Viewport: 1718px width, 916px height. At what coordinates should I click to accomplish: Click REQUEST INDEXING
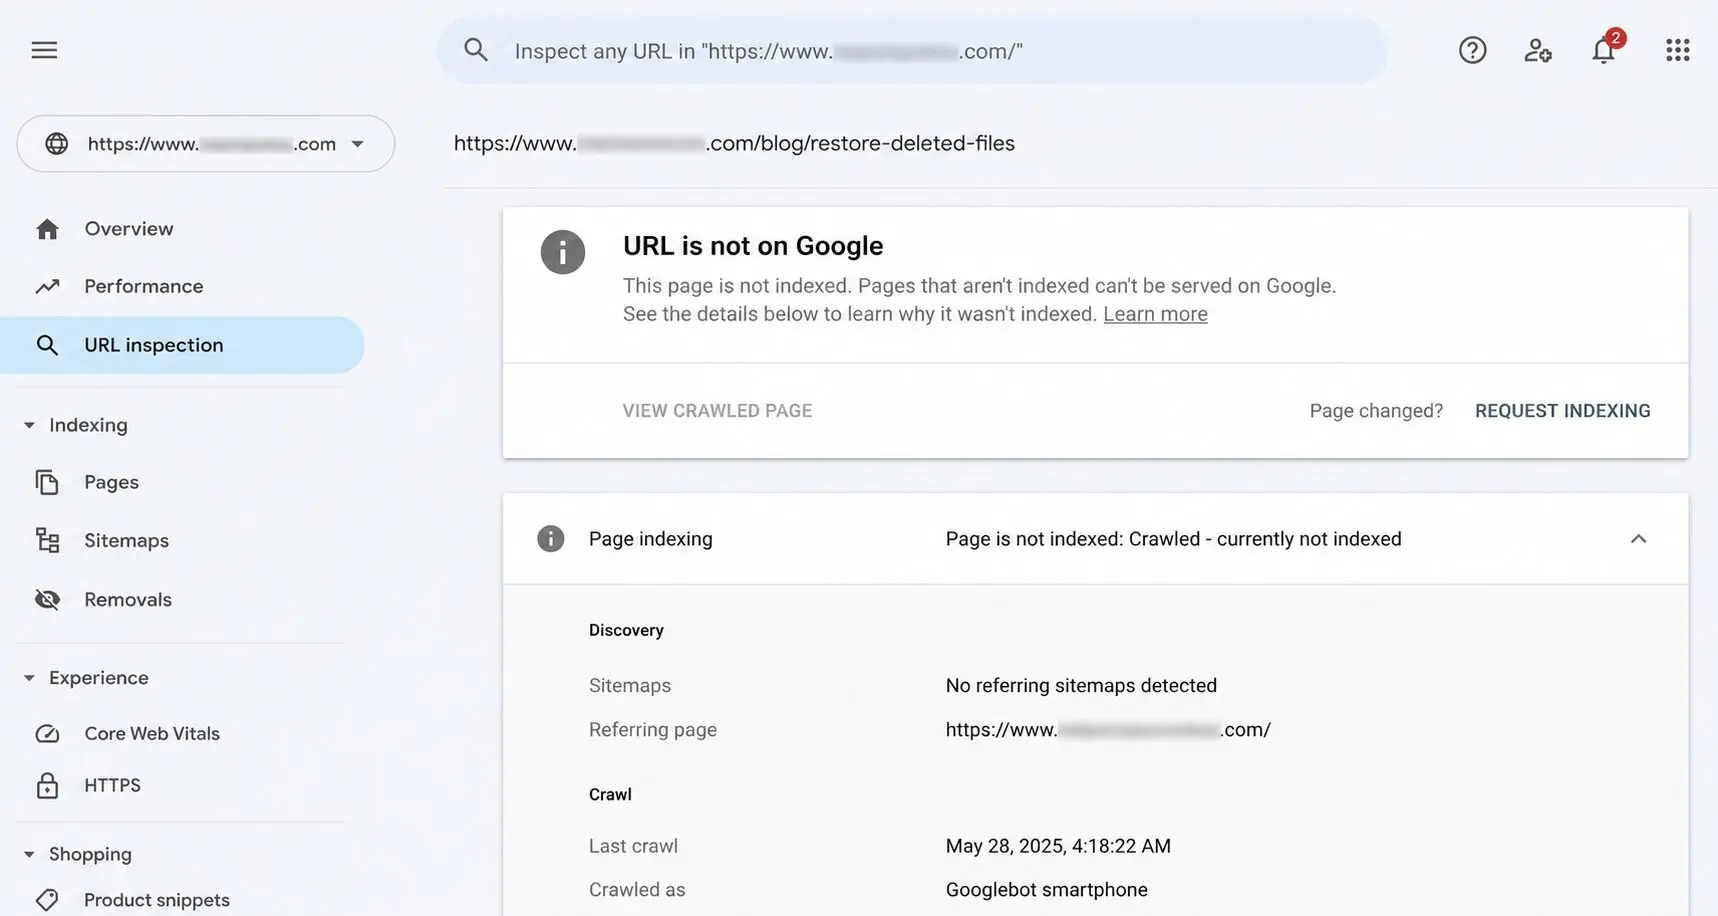(1562, 411)
